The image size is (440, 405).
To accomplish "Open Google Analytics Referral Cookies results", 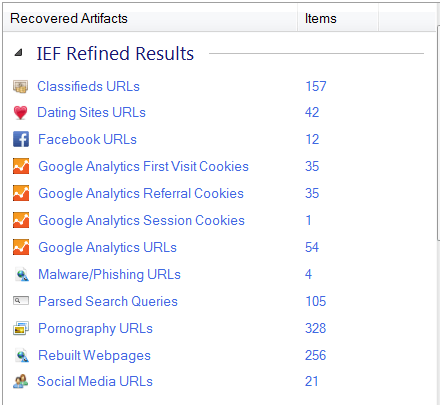I will pyautogui.click(x=141, y=194).
